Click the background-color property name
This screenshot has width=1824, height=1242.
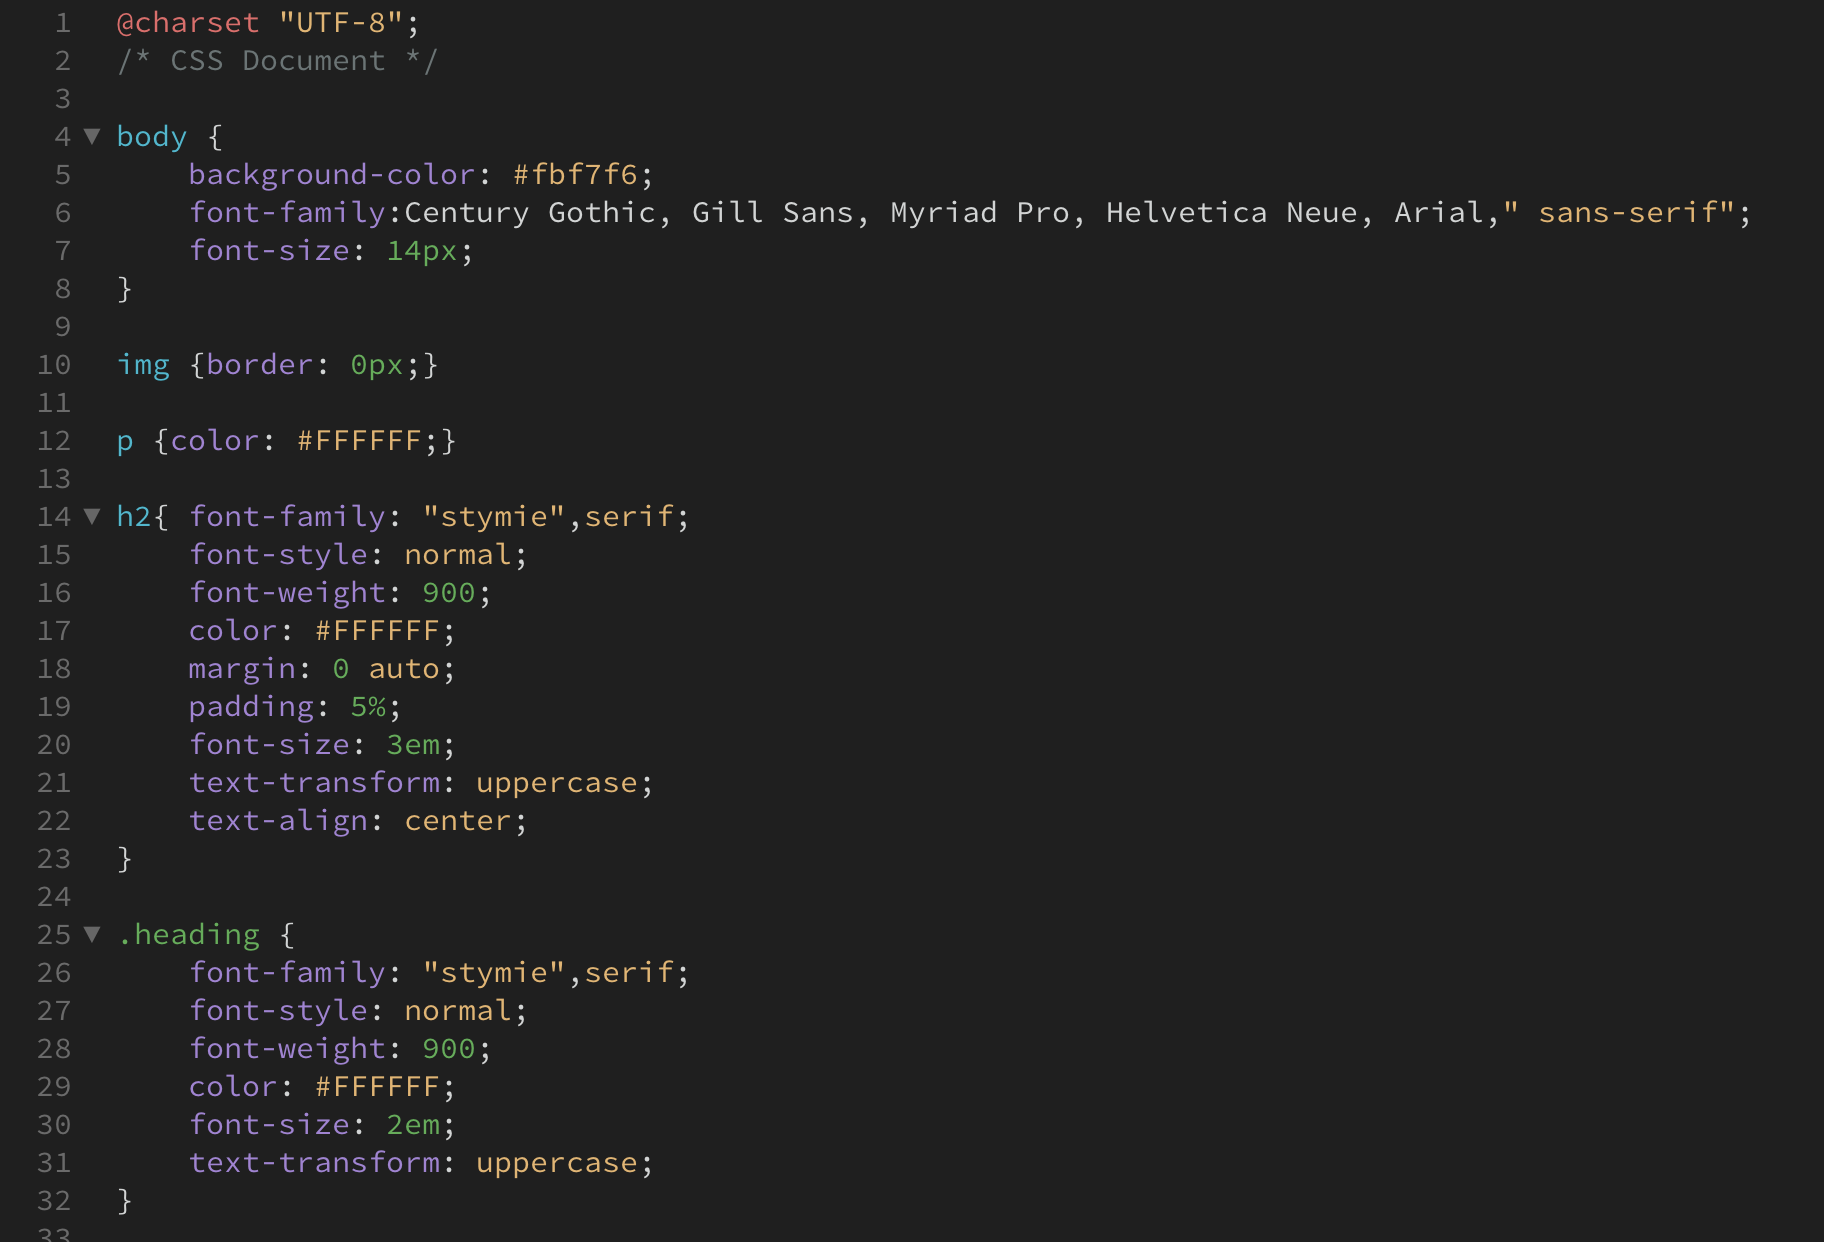tap(332, 174)
